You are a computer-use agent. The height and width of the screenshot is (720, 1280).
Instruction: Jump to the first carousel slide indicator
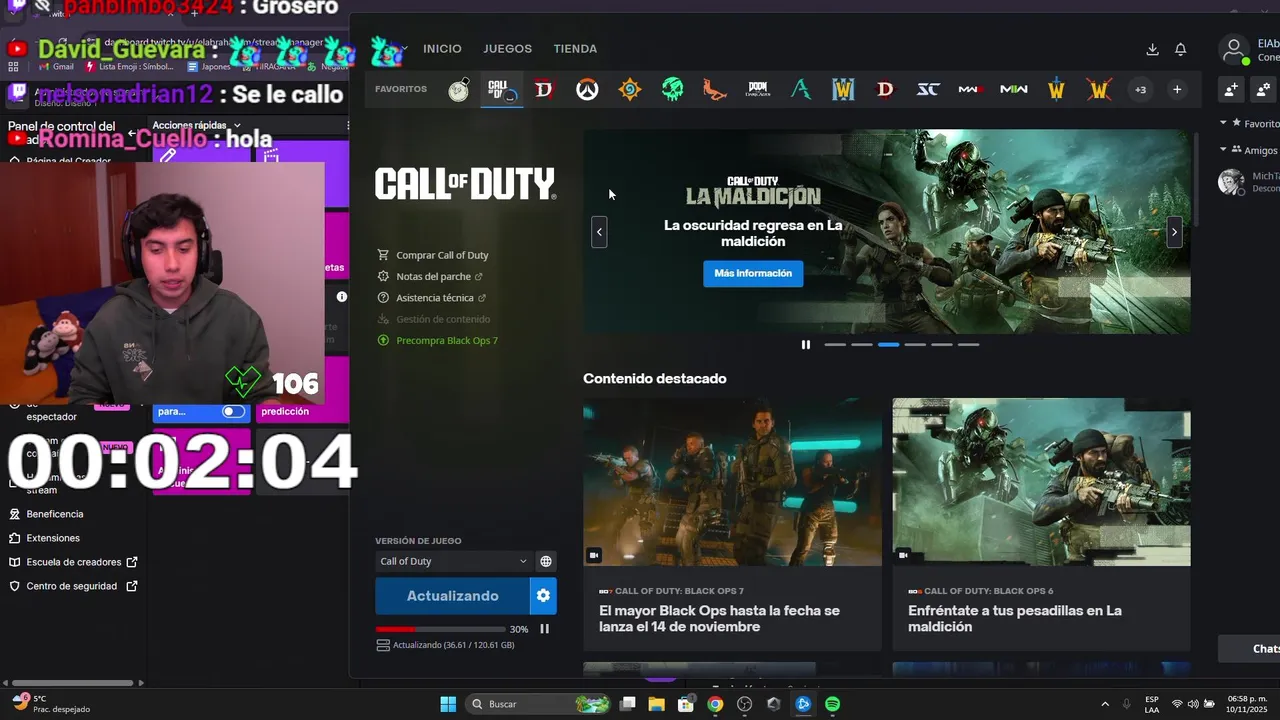[835, 345]
